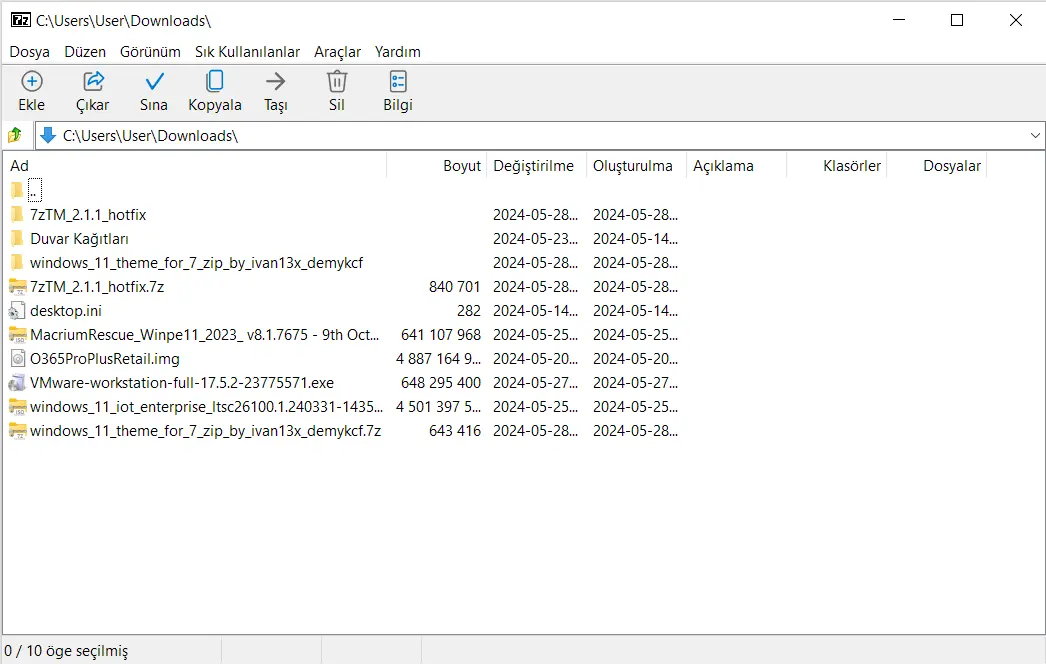Open the Yardım menu

pos(398,51)
